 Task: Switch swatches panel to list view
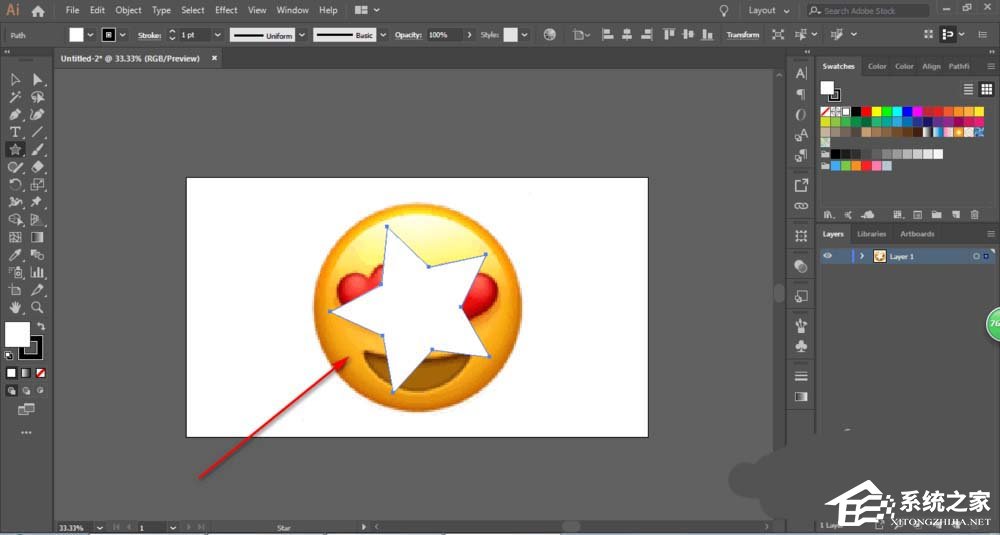click(968, 89)
